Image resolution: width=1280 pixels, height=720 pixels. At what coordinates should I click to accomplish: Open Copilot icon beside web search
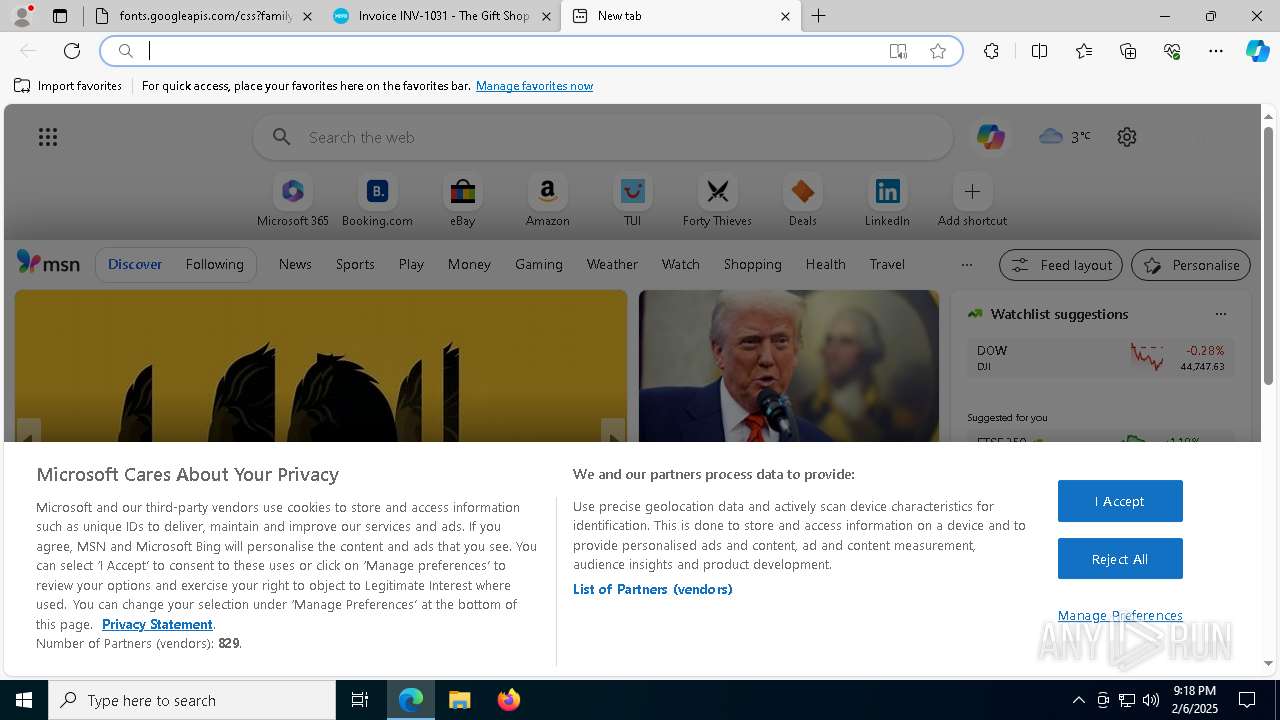click(991, 137)
